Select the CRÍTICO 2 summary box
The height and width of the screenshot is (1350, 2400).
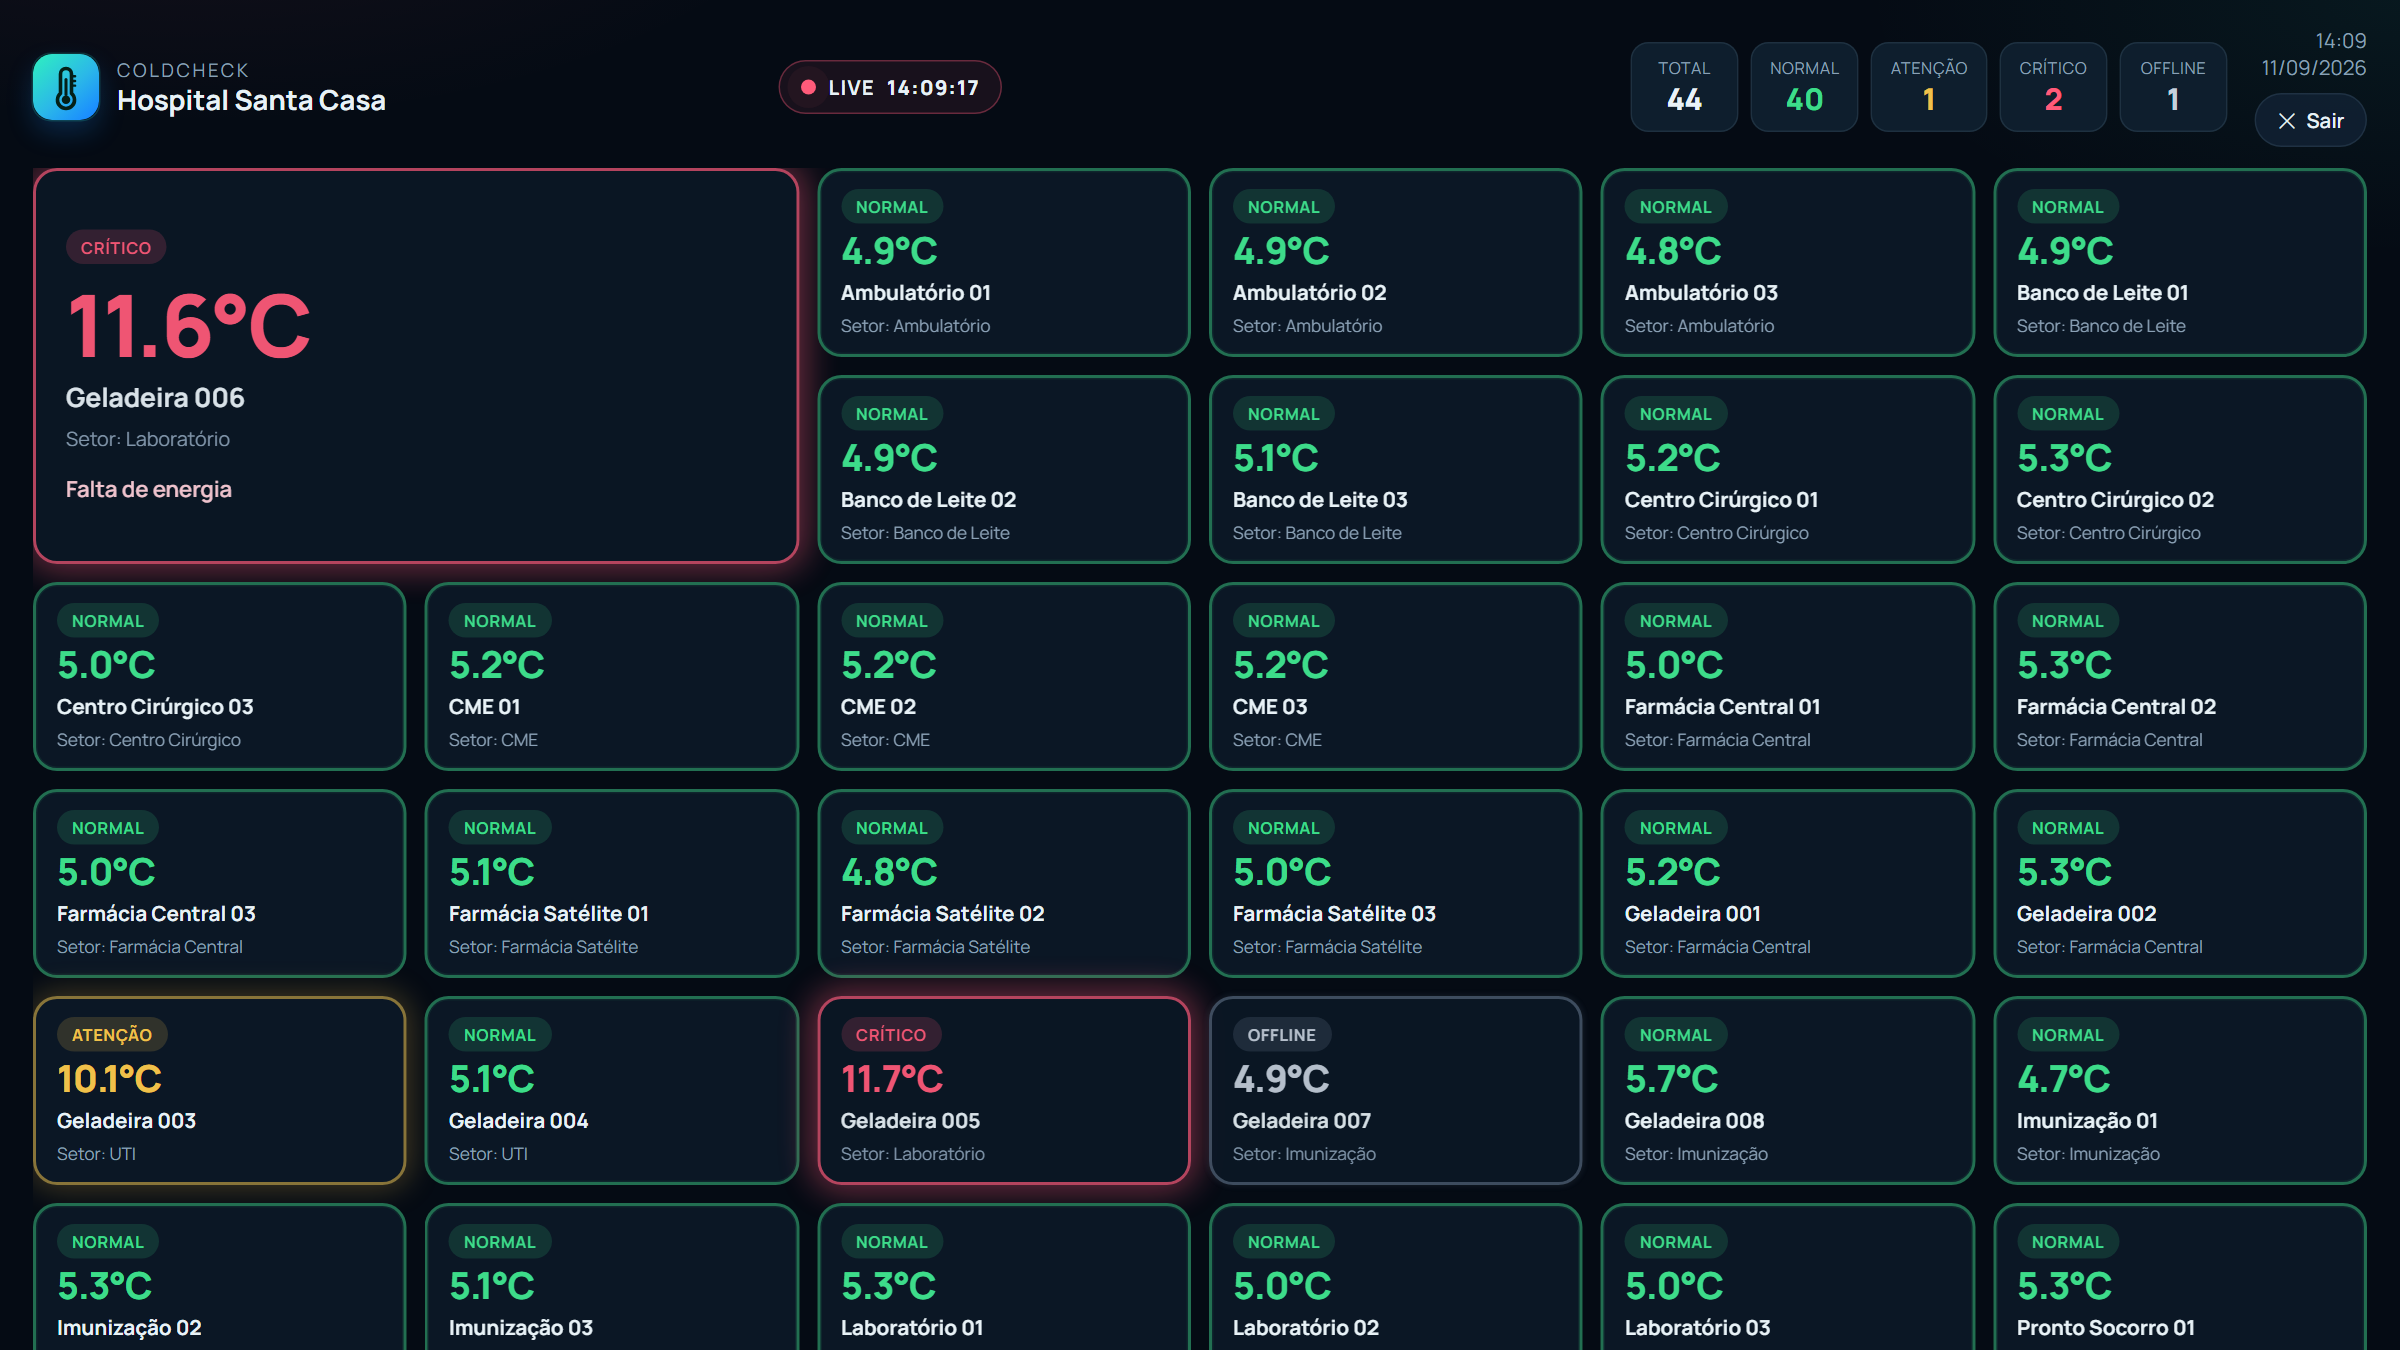pos(2053,87)
